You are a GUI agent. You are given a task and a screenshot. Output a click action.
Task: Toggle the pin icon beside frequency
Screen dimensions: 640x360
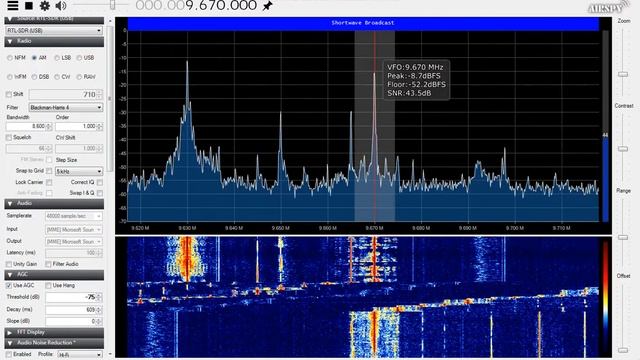tap(267, 6)
